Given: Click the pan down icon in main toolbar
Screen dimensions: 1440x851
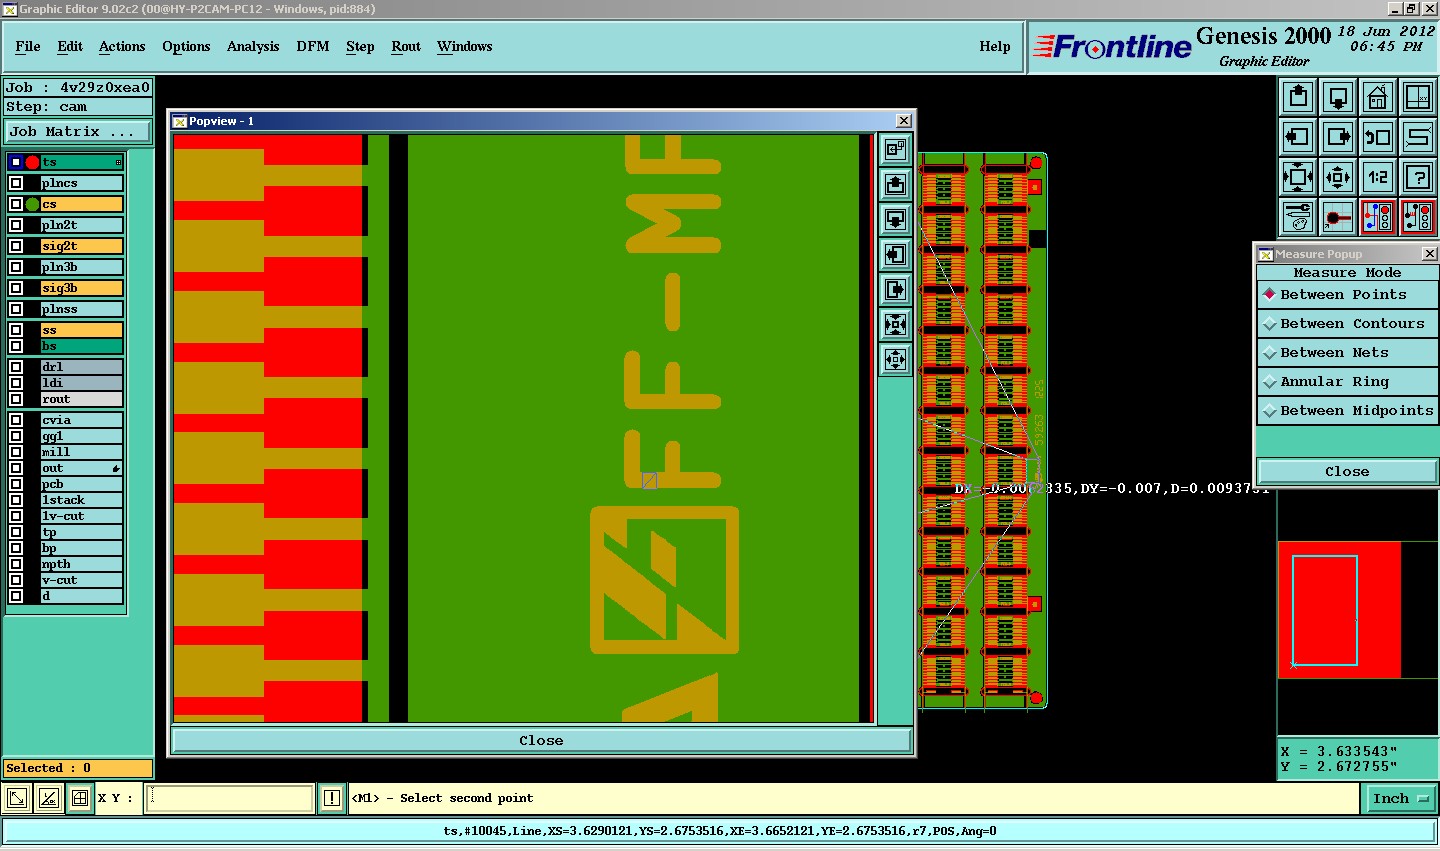Looking at the screenshot, I should [1338, 97].
